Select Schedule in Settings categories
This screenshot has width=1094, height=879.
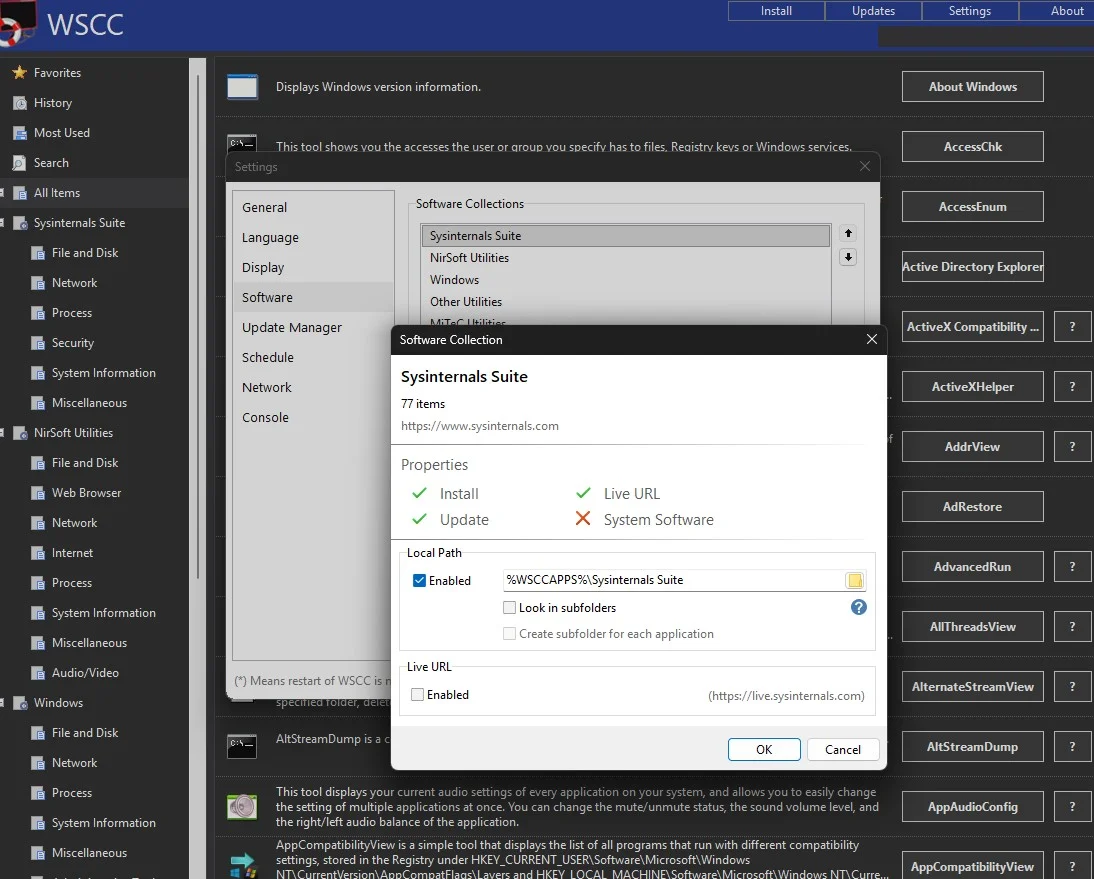(313, 357)
